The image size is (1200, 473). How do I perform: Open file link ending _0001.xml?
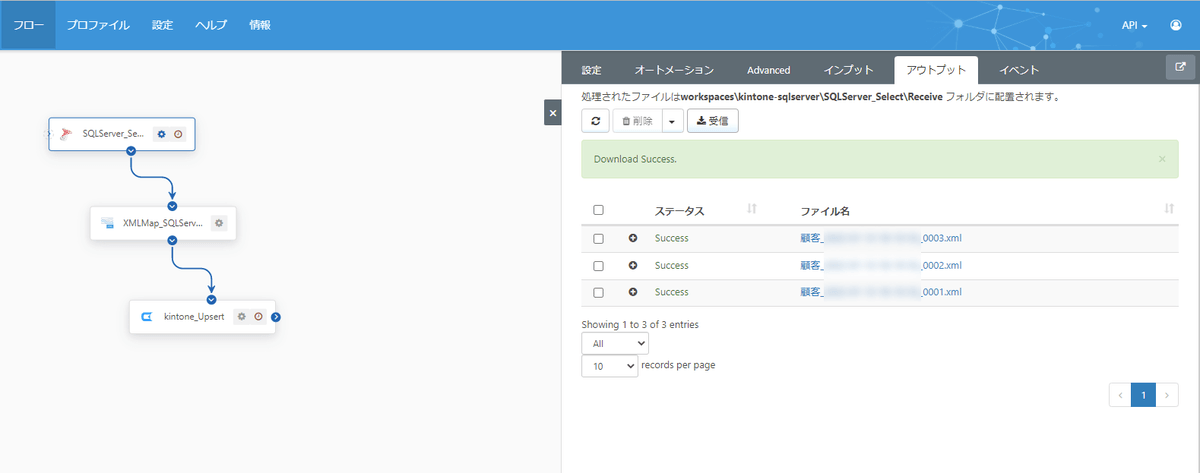(x=881, y=292)
